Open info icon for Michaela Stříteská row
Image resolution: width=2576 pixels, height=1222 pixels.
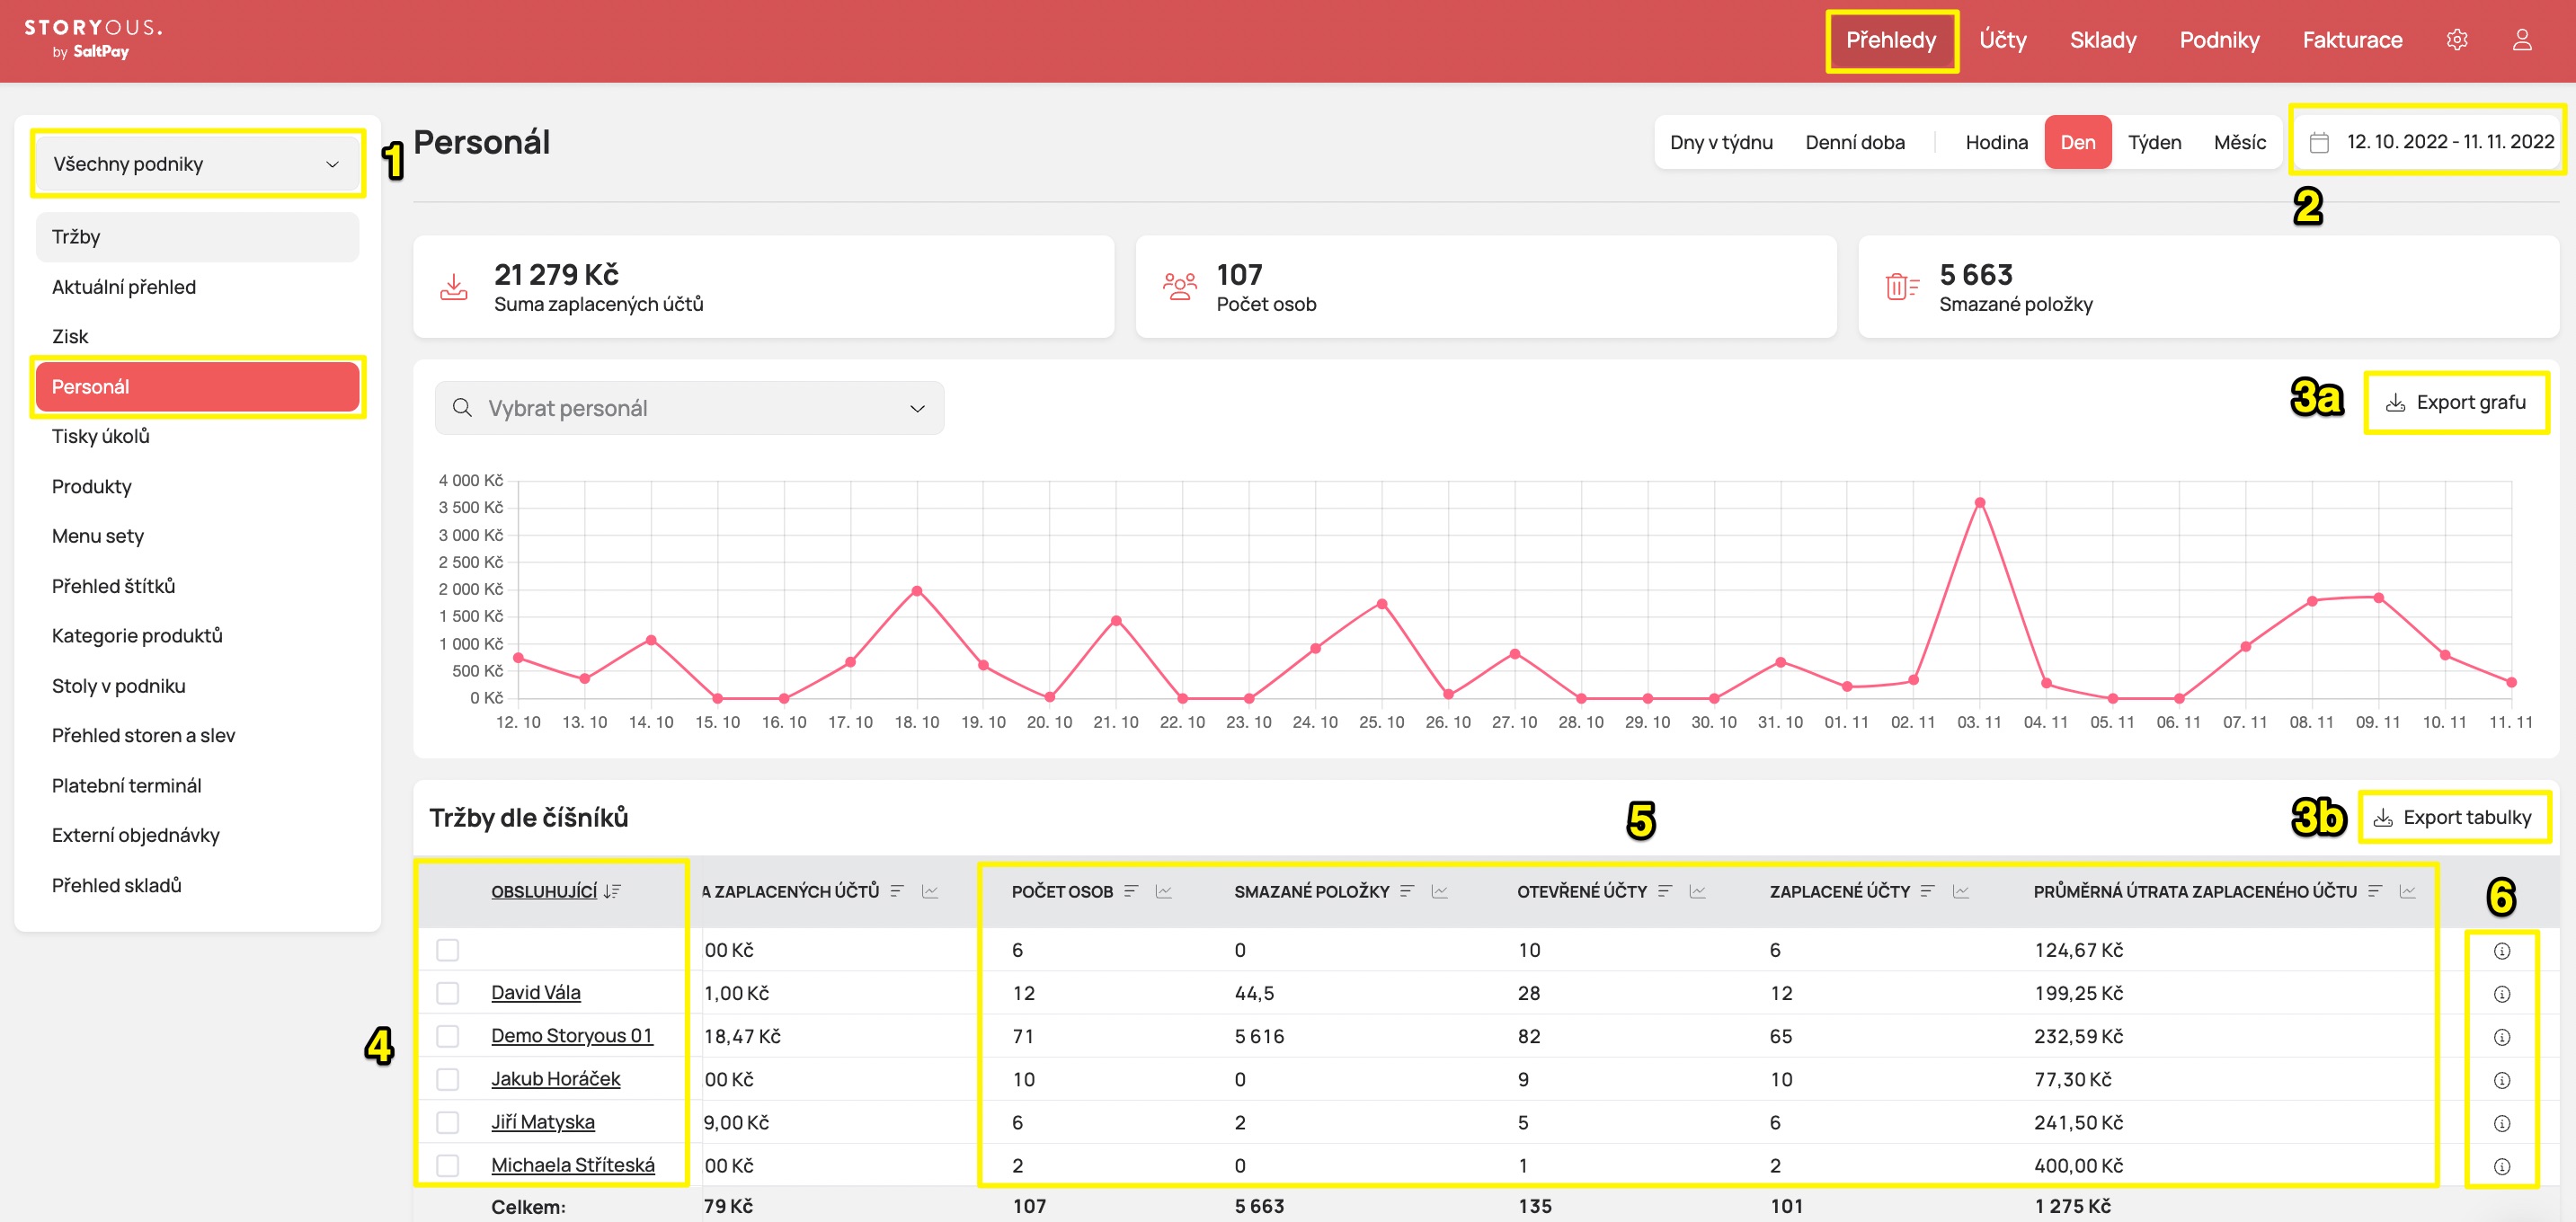(2501, 1166)
